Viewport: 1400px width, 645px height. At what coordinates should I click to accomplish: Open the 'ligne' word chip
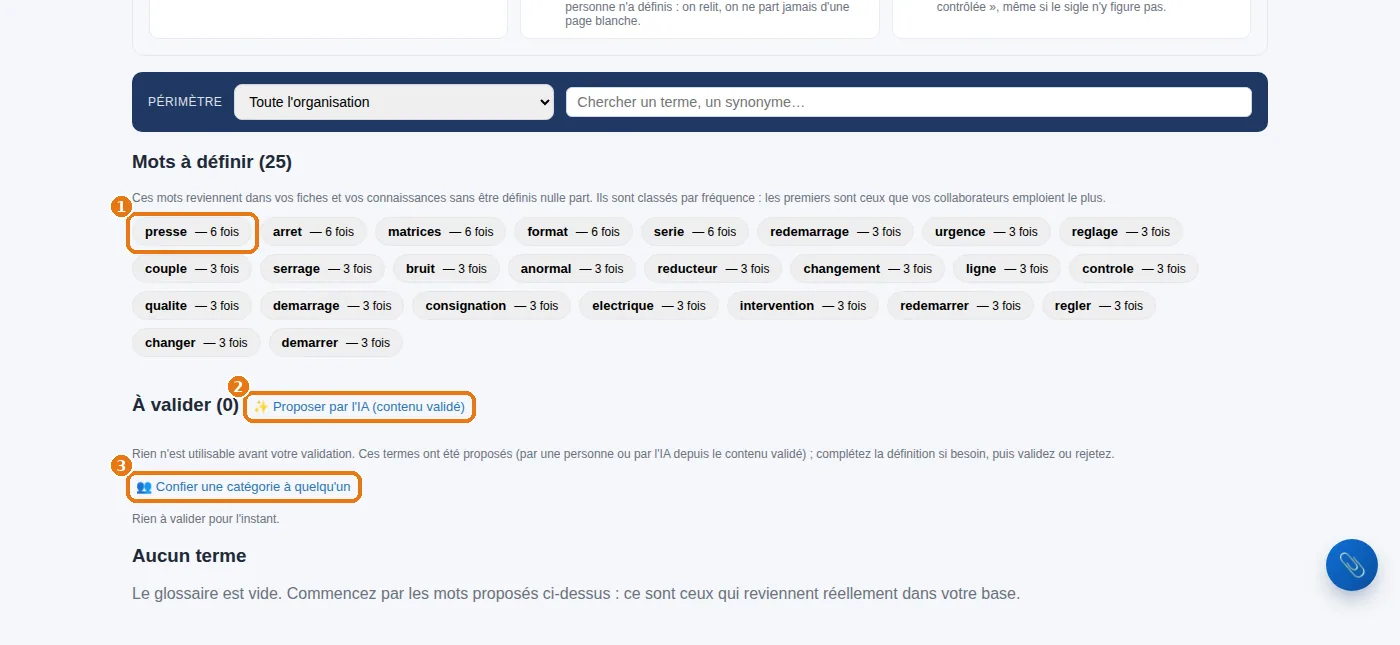(x=1007, y=269)
